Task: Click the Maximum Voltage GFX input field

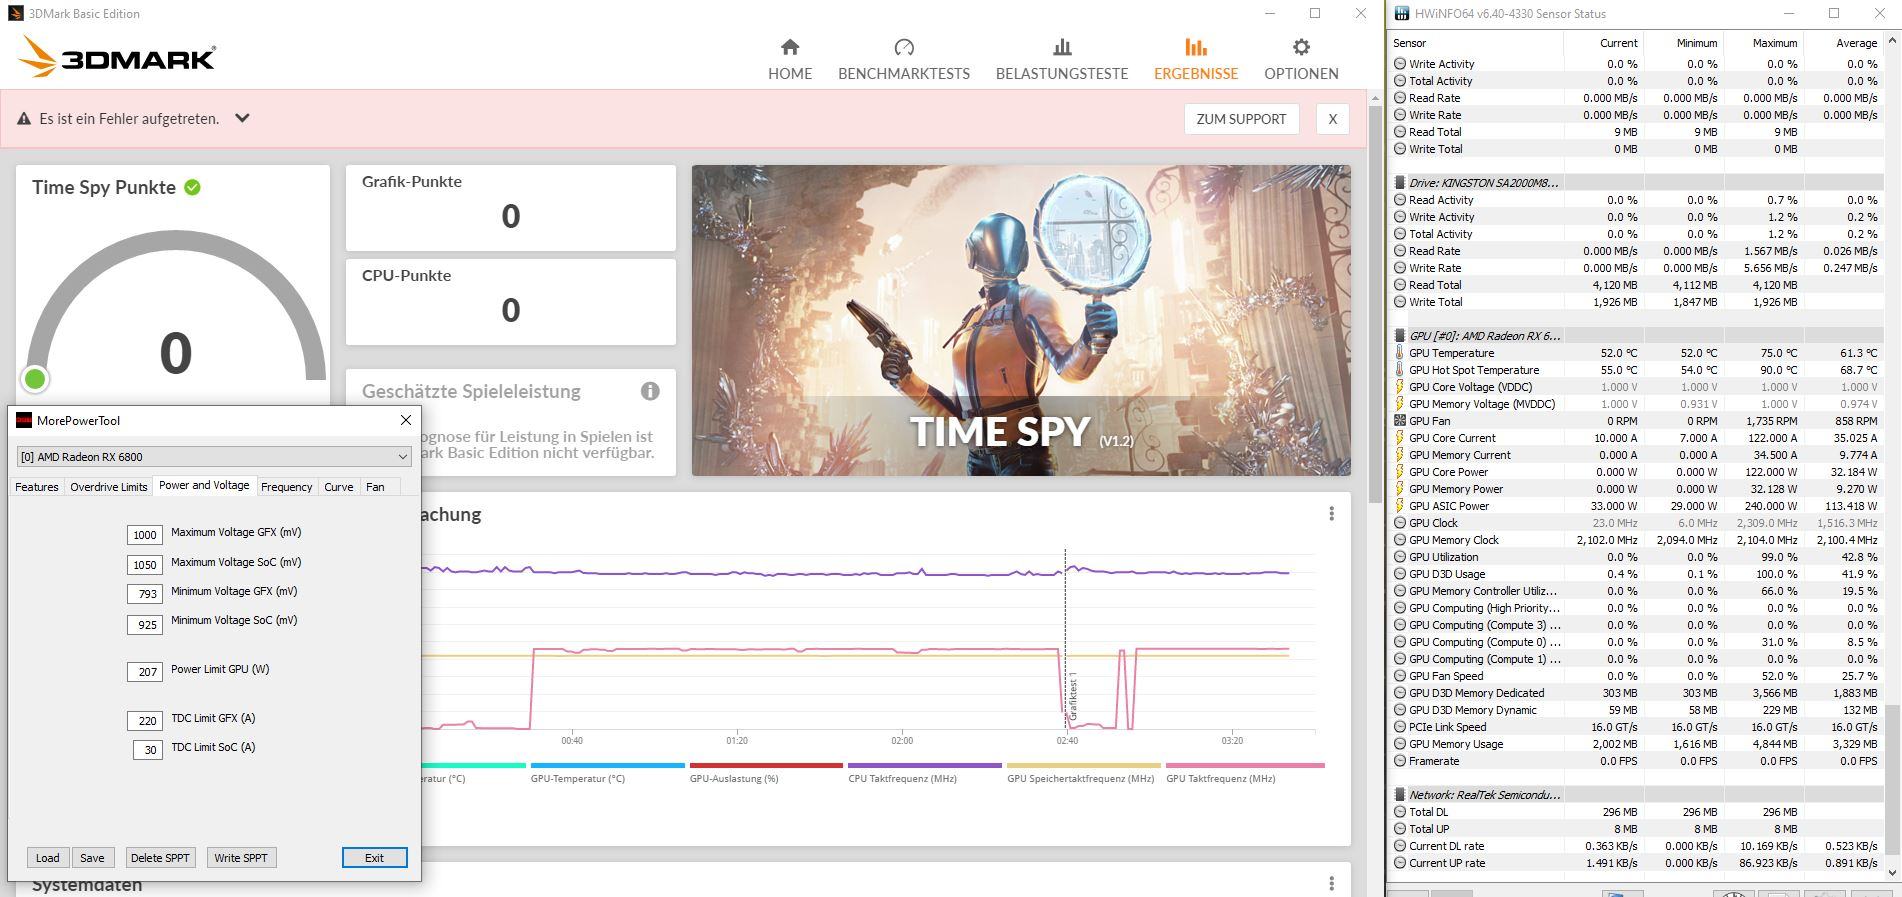Action: tap(145, 535)
